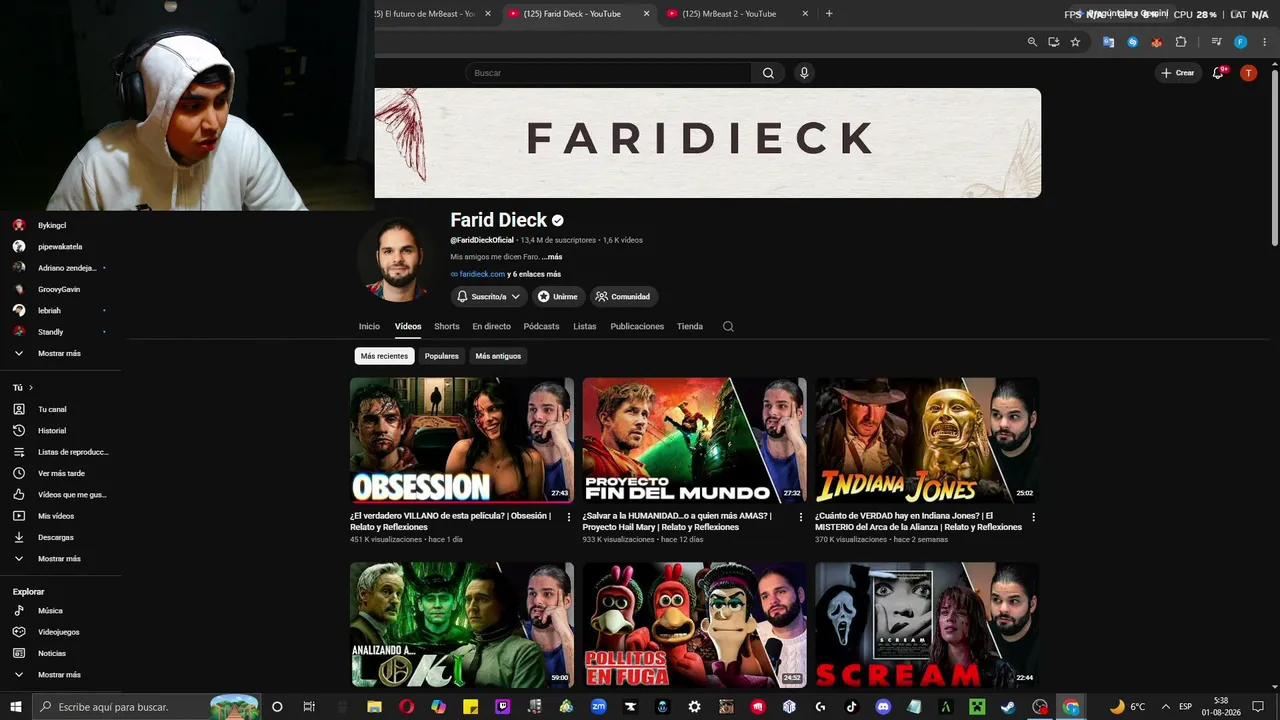Open the Obsession video thumbnail
The image size is (1280, 720).
pyautogui.click(x=462, y=440)
